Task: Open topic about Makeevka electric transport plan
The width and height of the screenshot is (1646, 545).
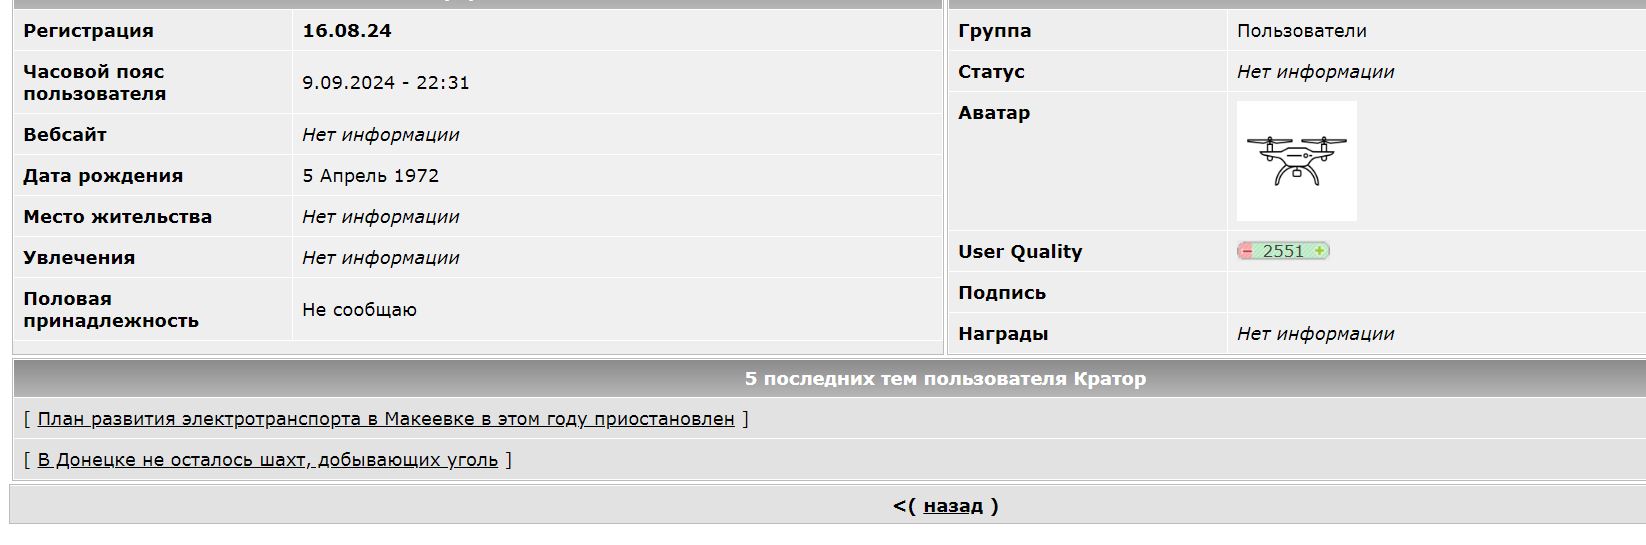Action: tap(386, 419)
